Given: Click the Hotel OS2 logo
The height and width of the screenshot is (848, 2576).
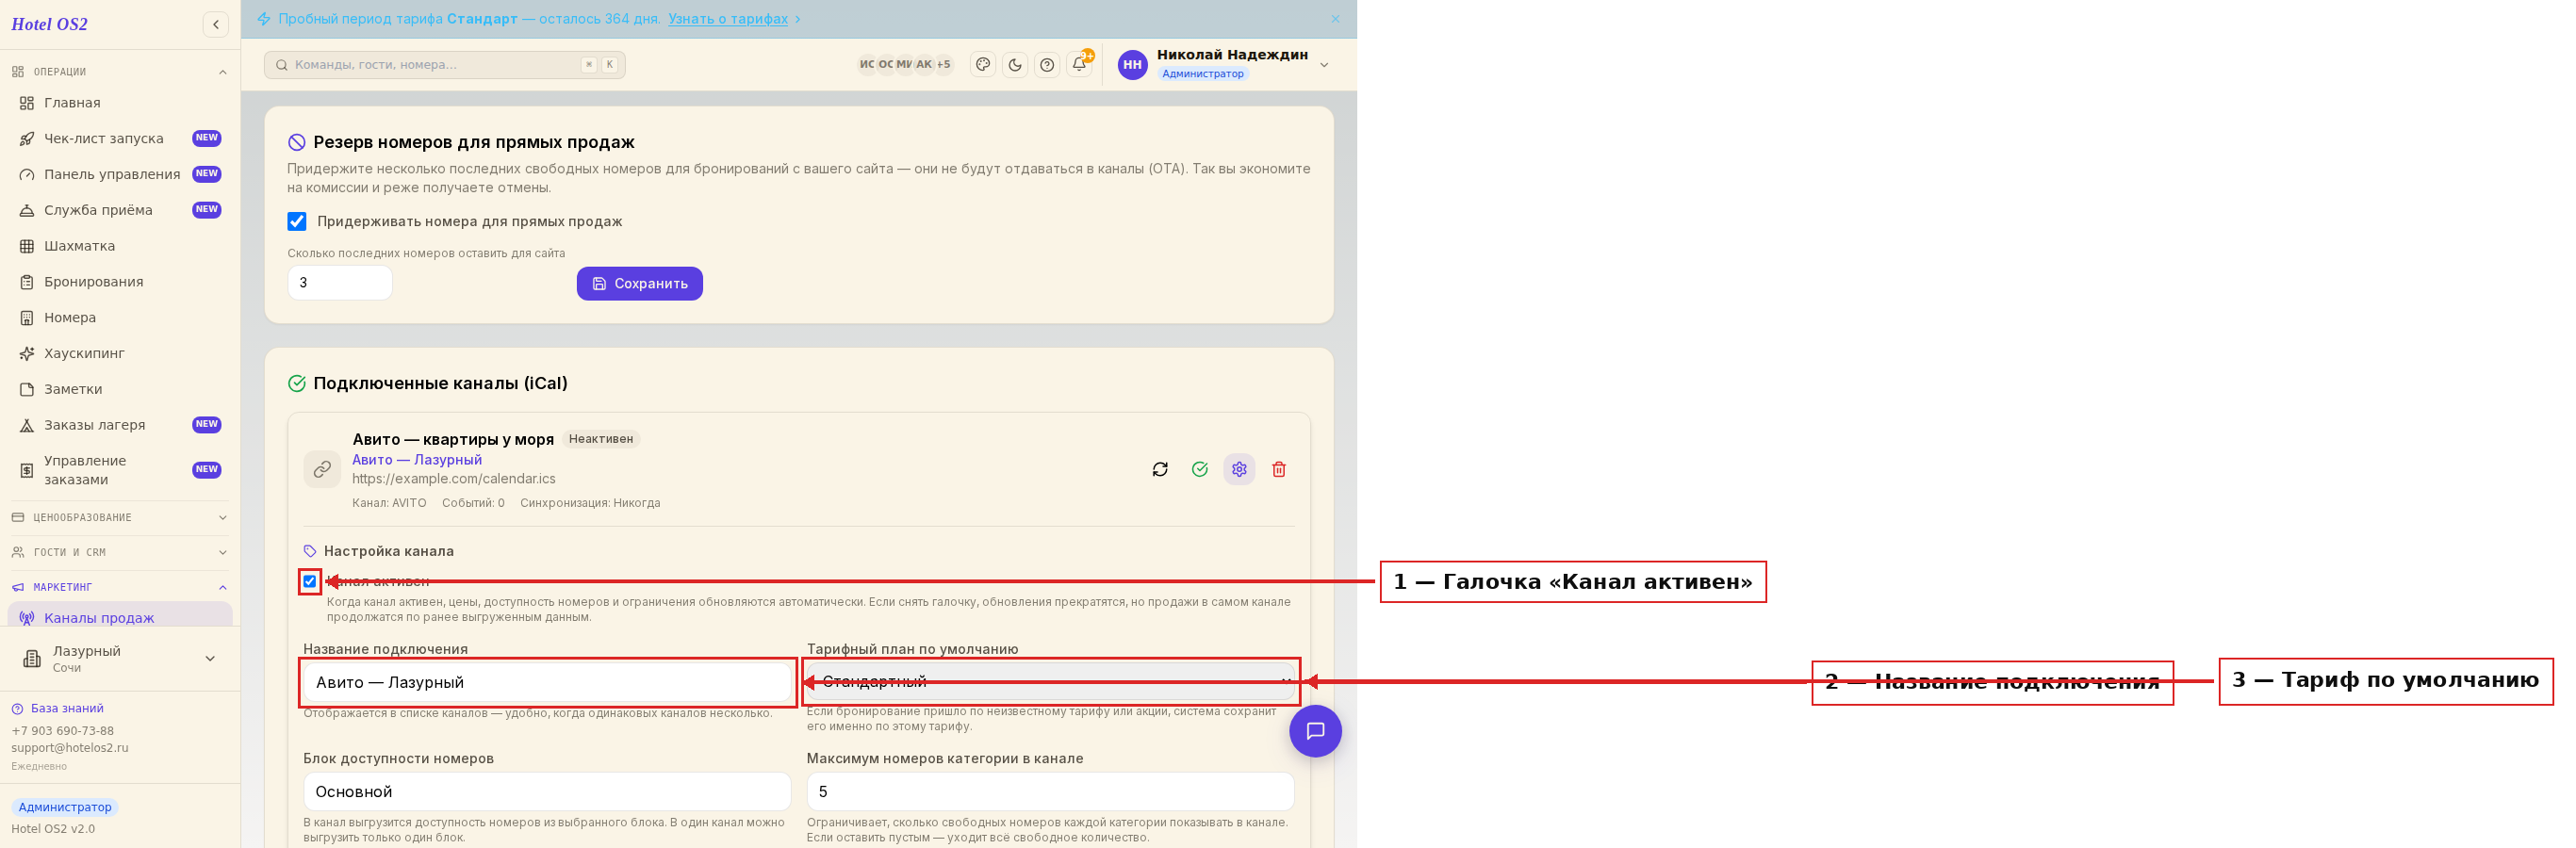Looking at the screenshot, I should click(x=50, y=24).
